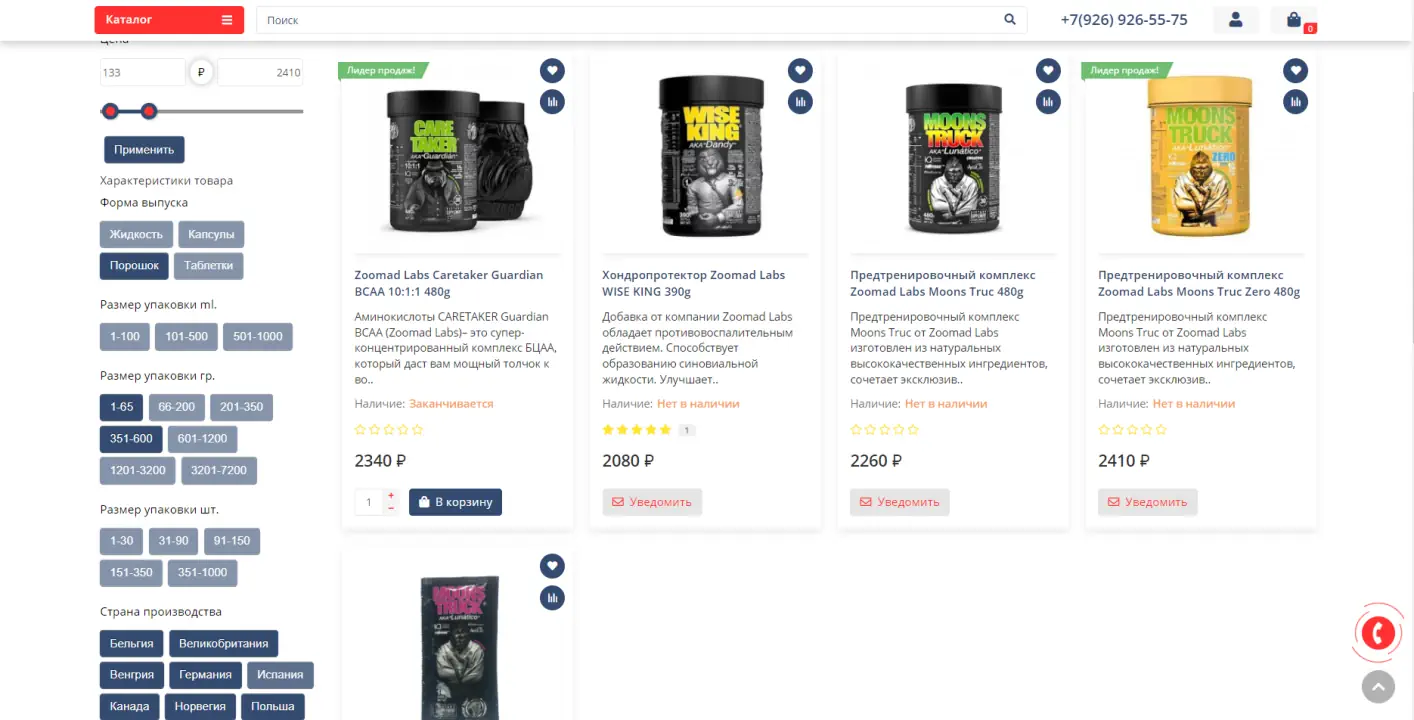The image size is (1414, 720).
Task: Select the Германия country filter
Action: (205, 675)
